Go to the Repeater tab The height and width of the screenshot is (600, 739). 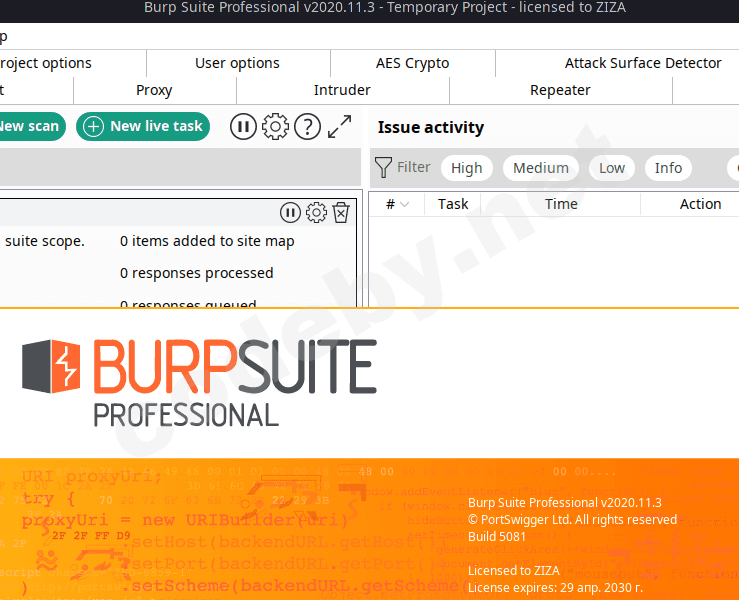(x=560, y=90)
